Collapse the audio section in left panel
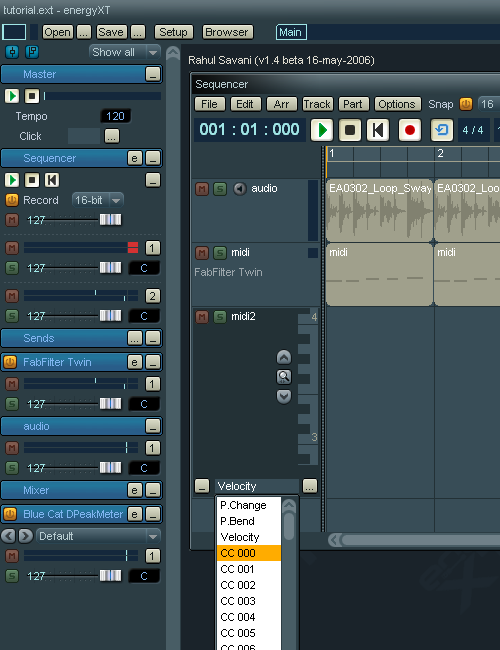The width and height of the screenshot is (500, 650). click(x=153, y=426)
